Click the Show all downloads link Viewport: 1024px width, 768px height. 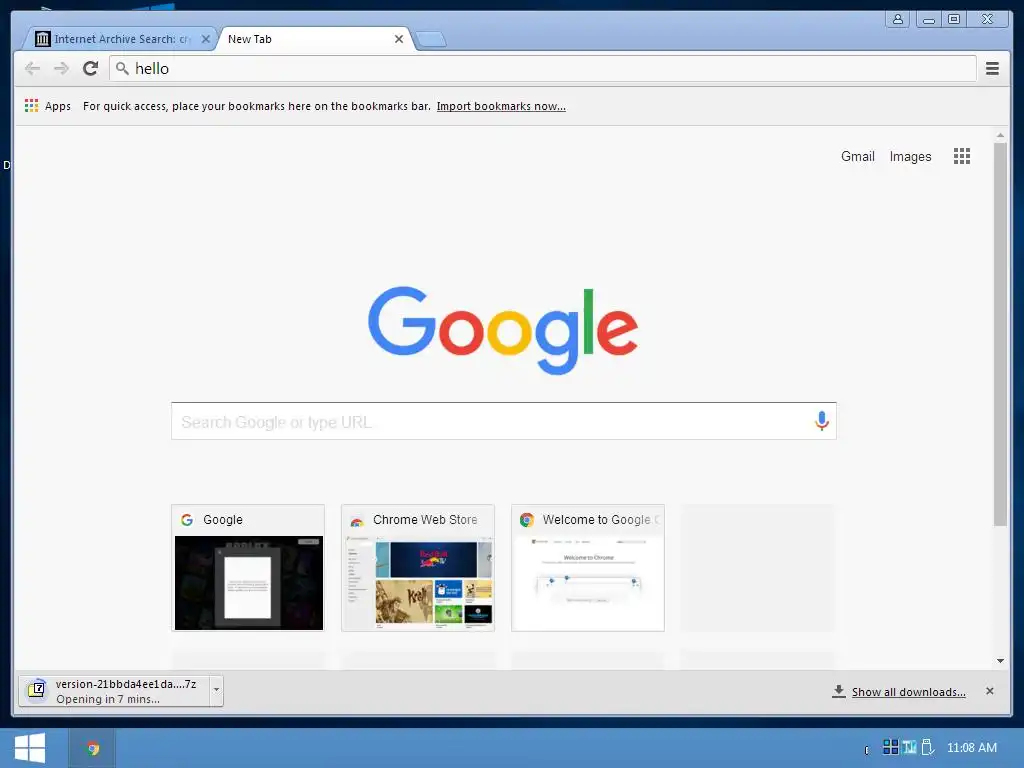click(908, 692)
